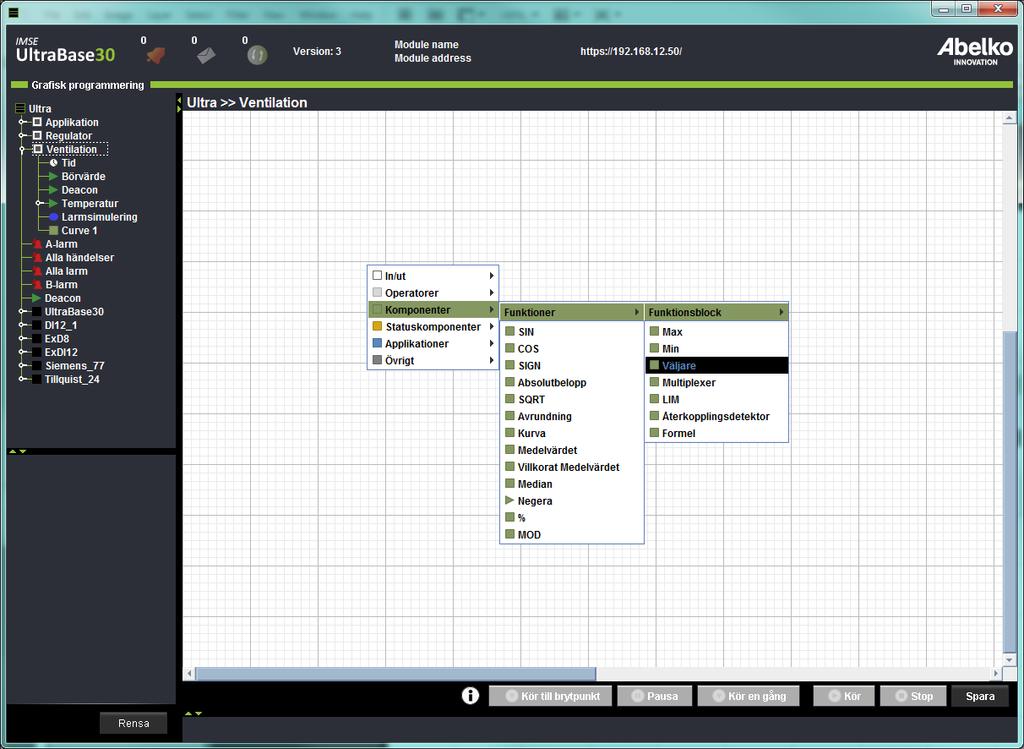Click square icon beside Curve 1

(54, 231)
